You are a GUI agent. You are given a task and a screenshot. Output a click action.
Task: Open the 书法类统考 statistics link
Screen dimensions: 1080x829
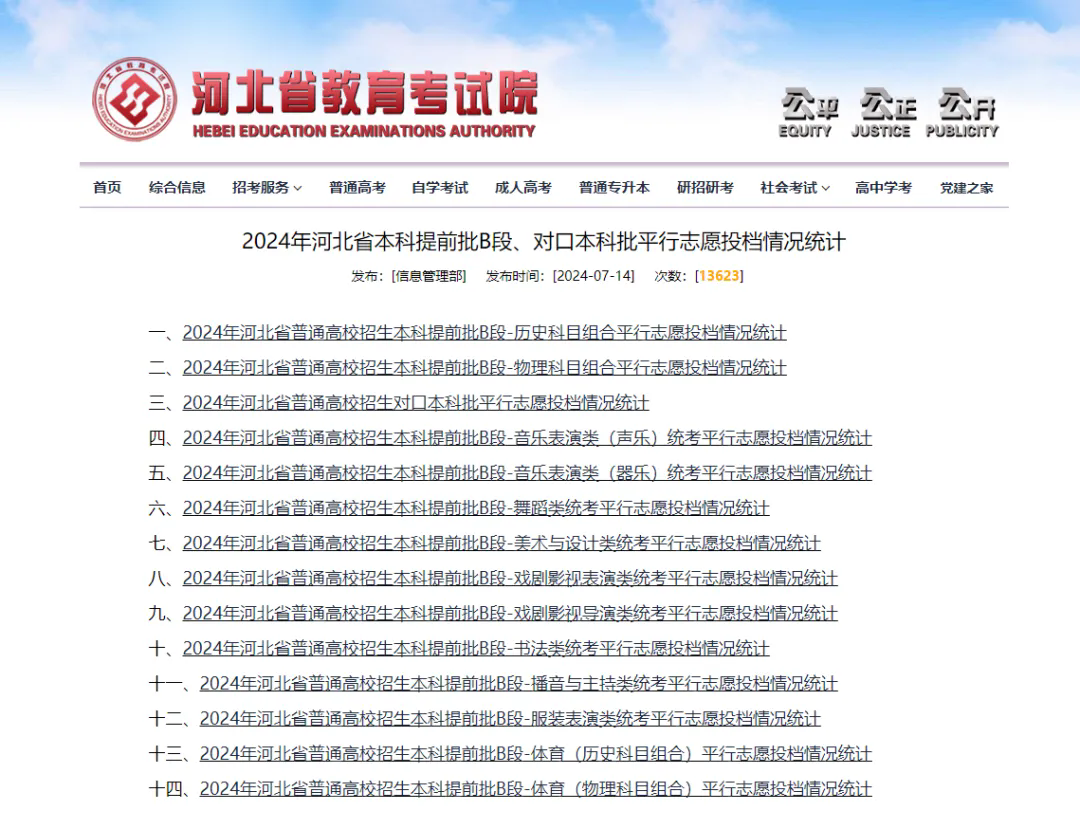click(x=476, y=648)
